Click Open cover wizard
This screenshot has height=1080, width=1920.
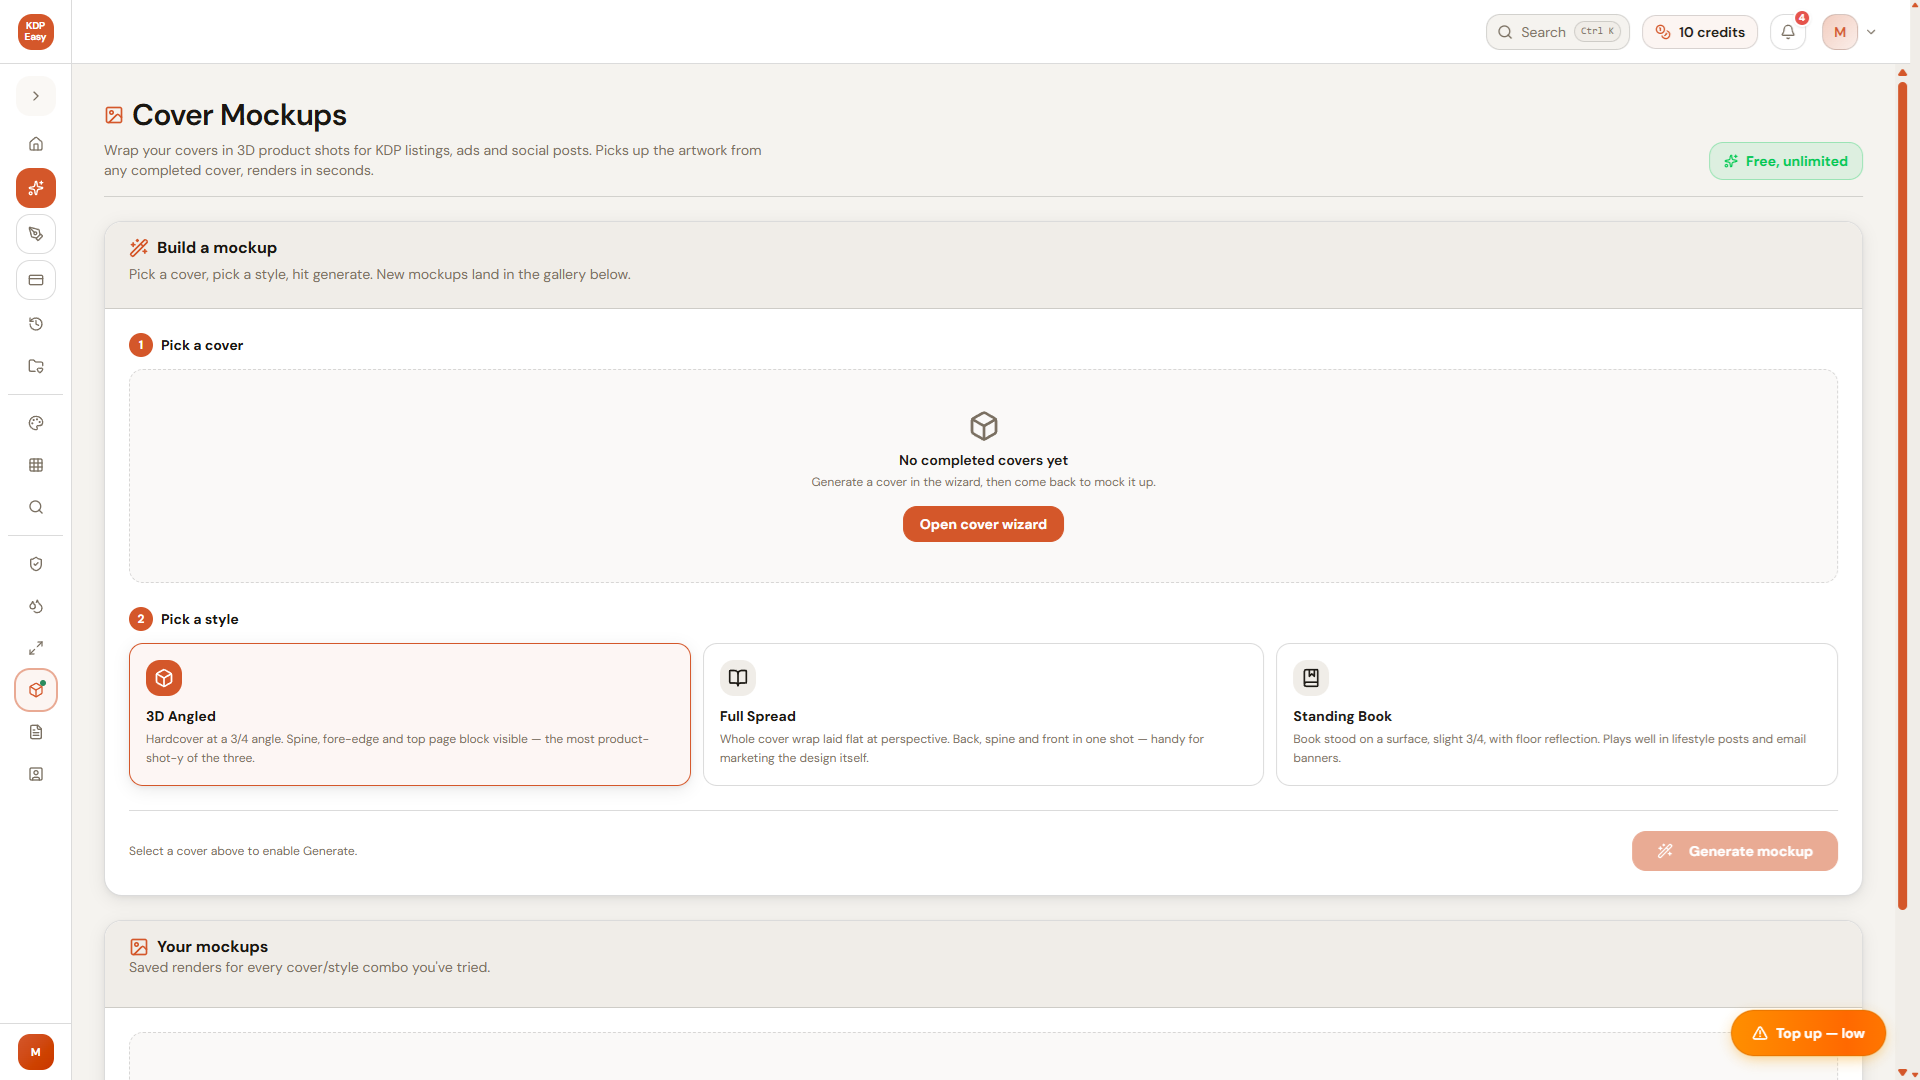click(983, 524)
